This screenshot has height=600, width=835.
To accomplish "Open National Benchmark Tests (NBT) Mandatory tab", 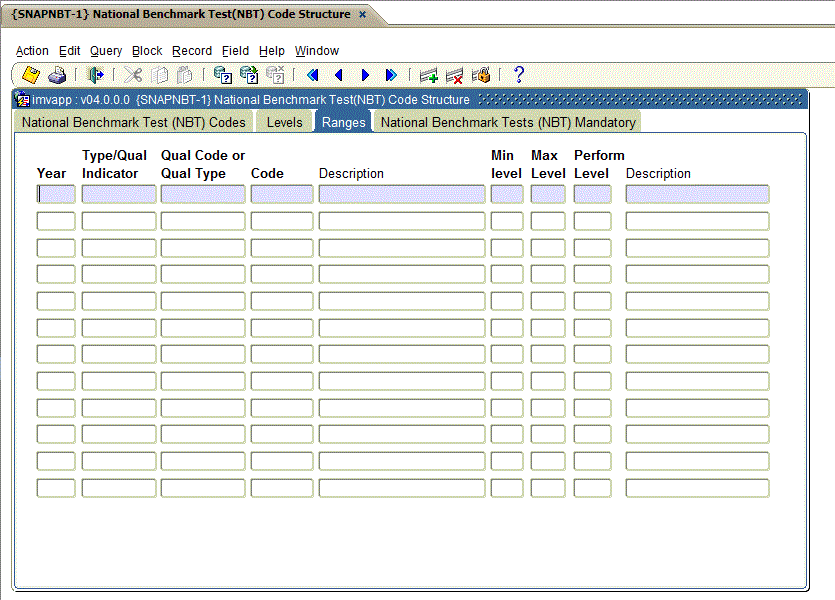I will pyautogui.click(x=507, y=122).
